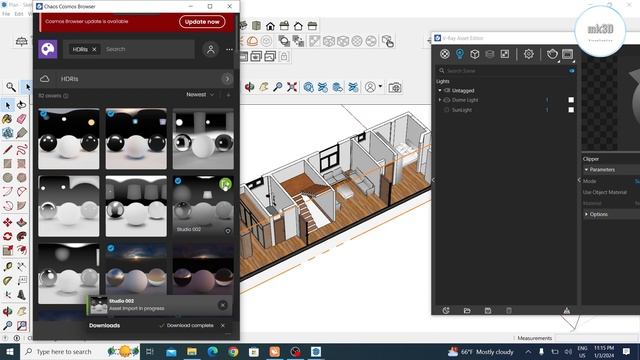Dismiss Studio 002 import notification

tap(223, 305)
